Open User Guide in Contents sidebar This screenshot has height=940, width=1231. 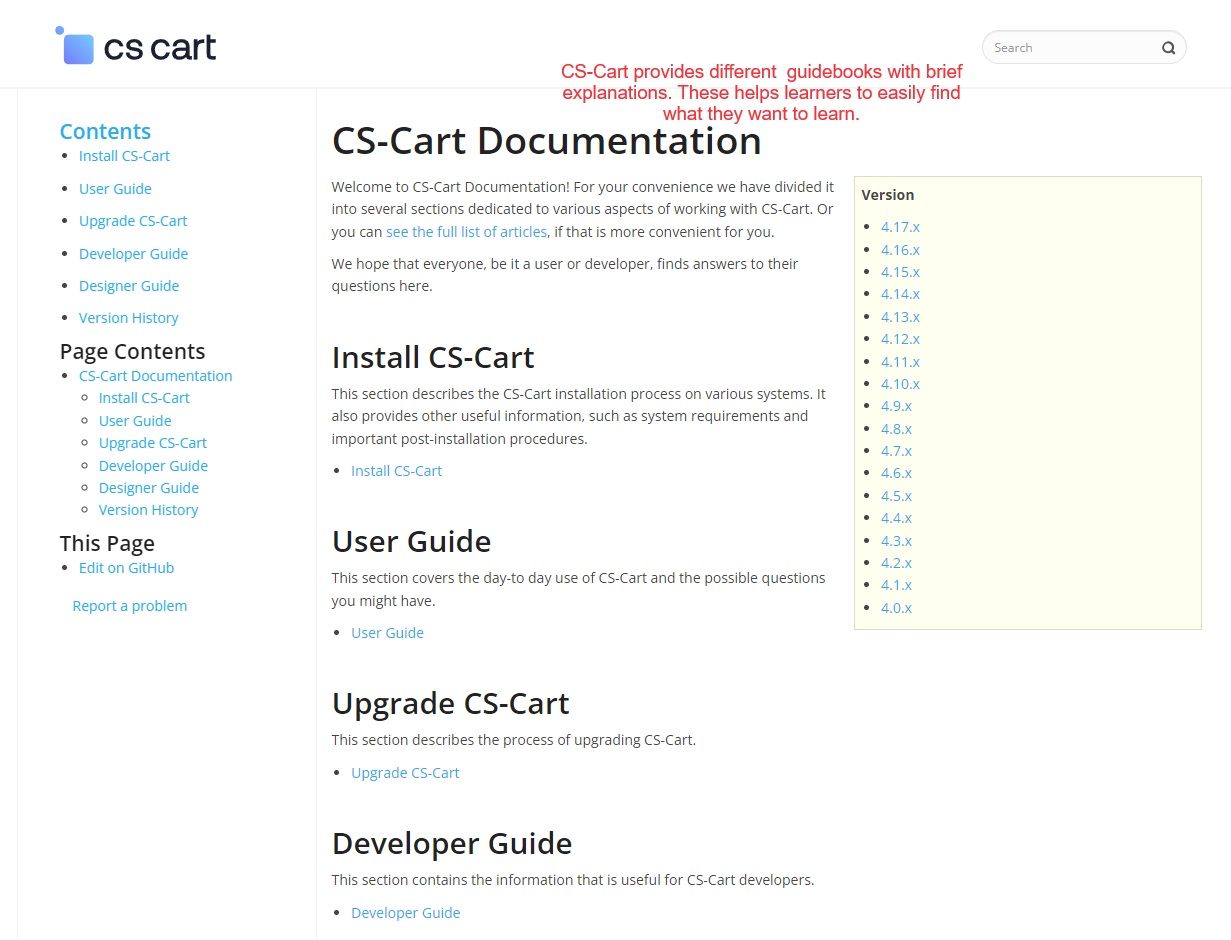(115, 189)
